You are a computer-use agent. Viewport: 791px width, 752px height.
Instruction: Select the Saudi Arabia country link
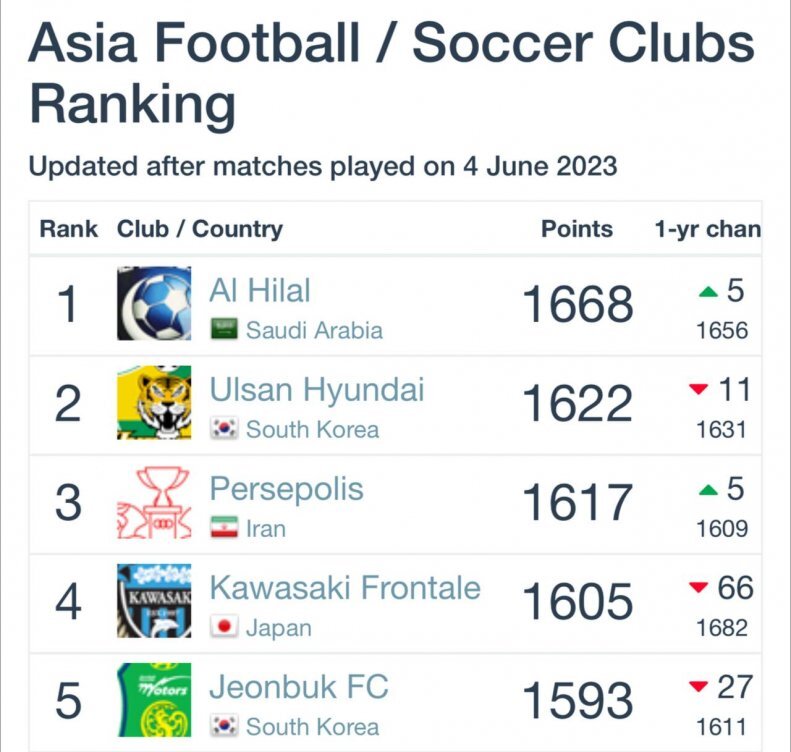point(314,330)
